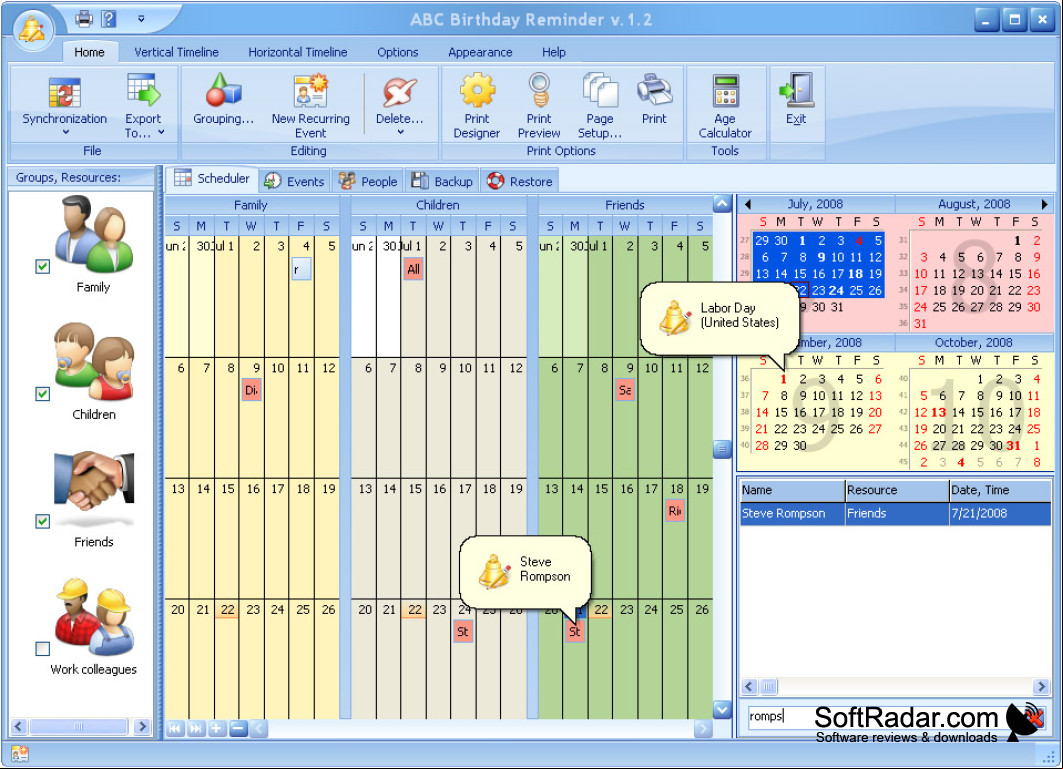This screenshot has width=1063, height=769.
Task: Click the plus button in scheduler navigator
Action: pos(217,728)
